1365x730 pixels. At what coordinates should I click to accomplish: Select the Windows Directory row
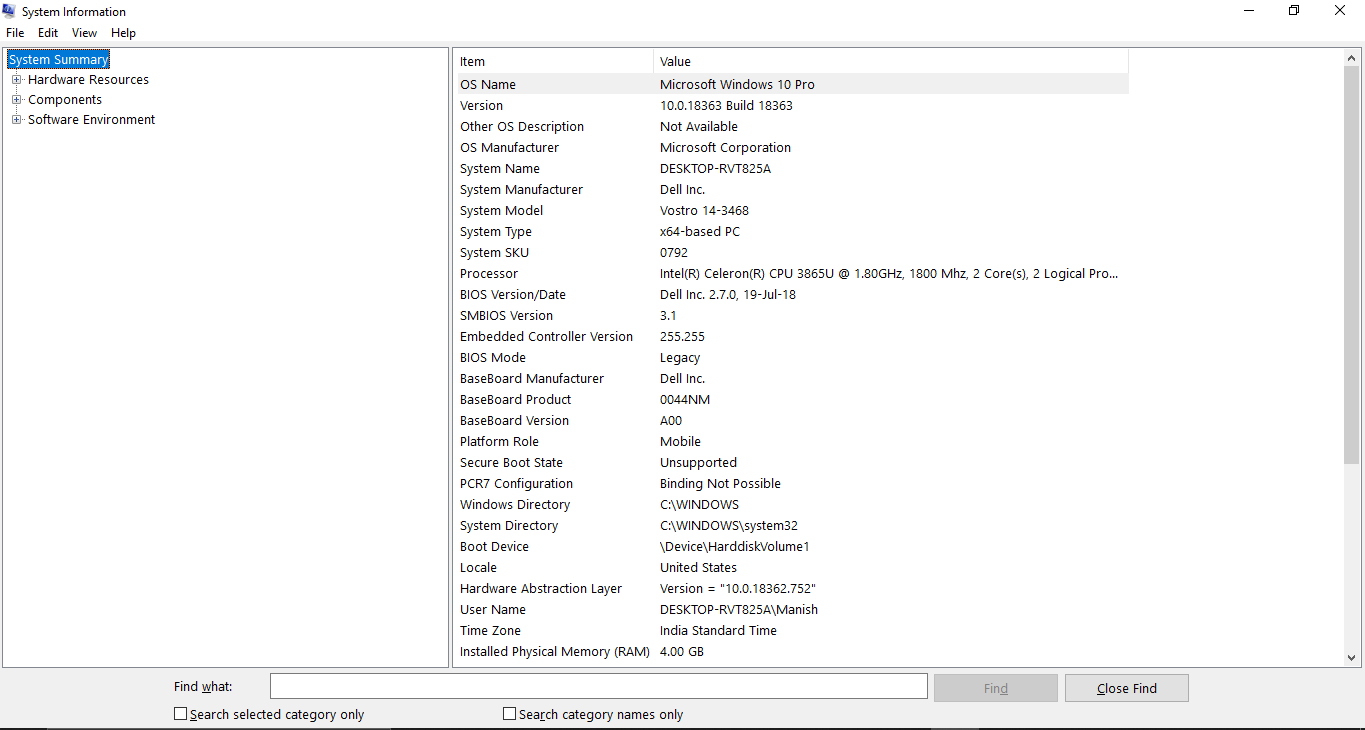(x=793, y=505)
